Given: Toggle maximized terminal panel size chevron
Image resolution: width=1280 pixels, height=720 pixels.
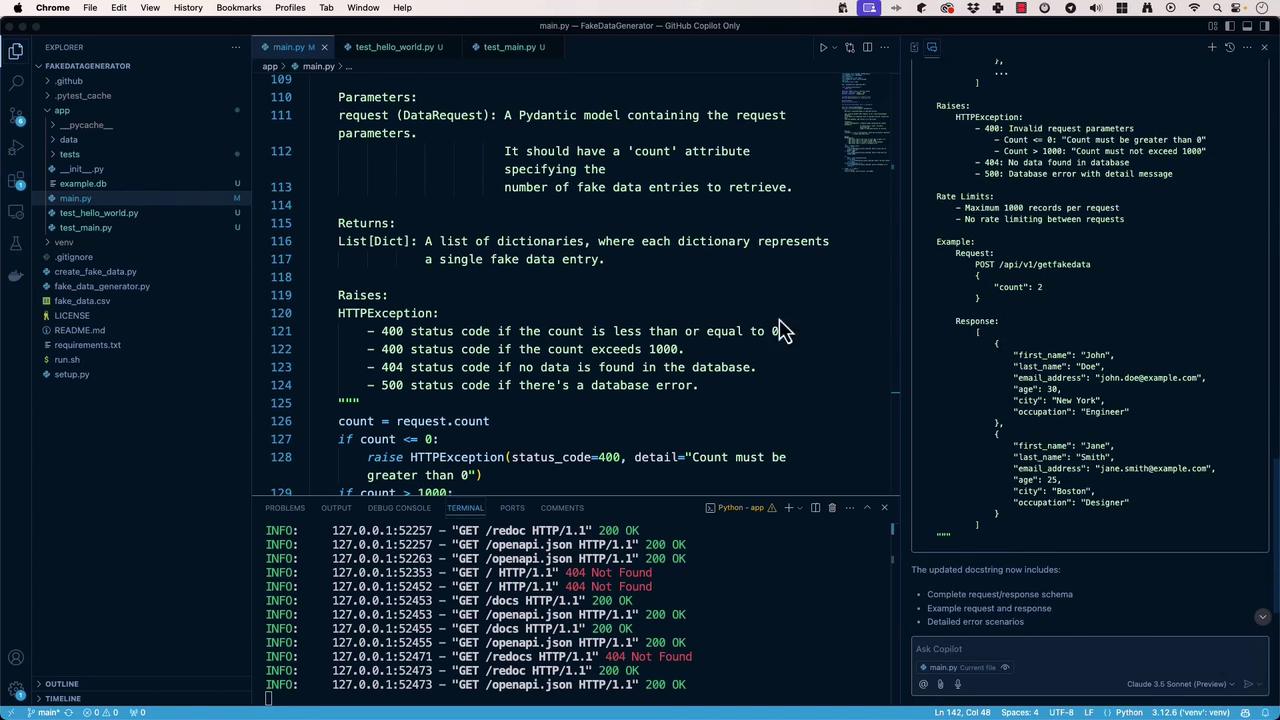Looking at the screenshot, I should point(867,508).
